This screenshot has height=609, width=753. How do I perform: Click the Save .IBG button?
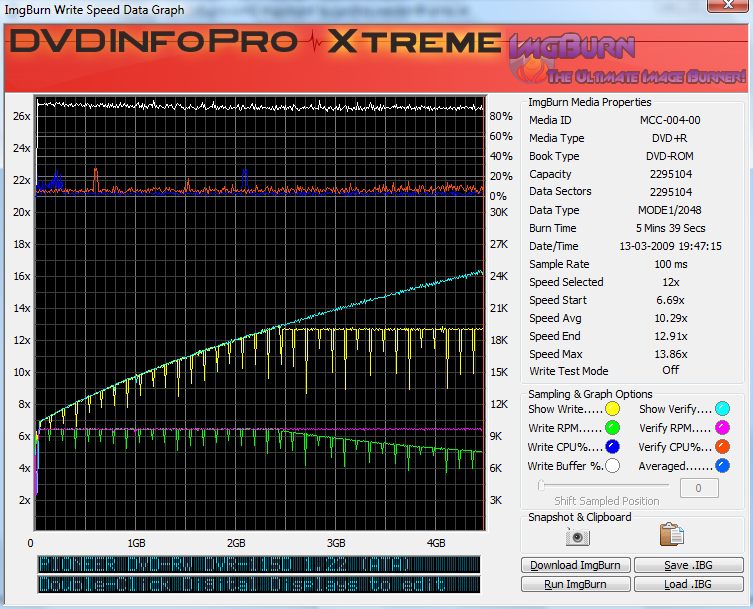click(x=689, y=565)
